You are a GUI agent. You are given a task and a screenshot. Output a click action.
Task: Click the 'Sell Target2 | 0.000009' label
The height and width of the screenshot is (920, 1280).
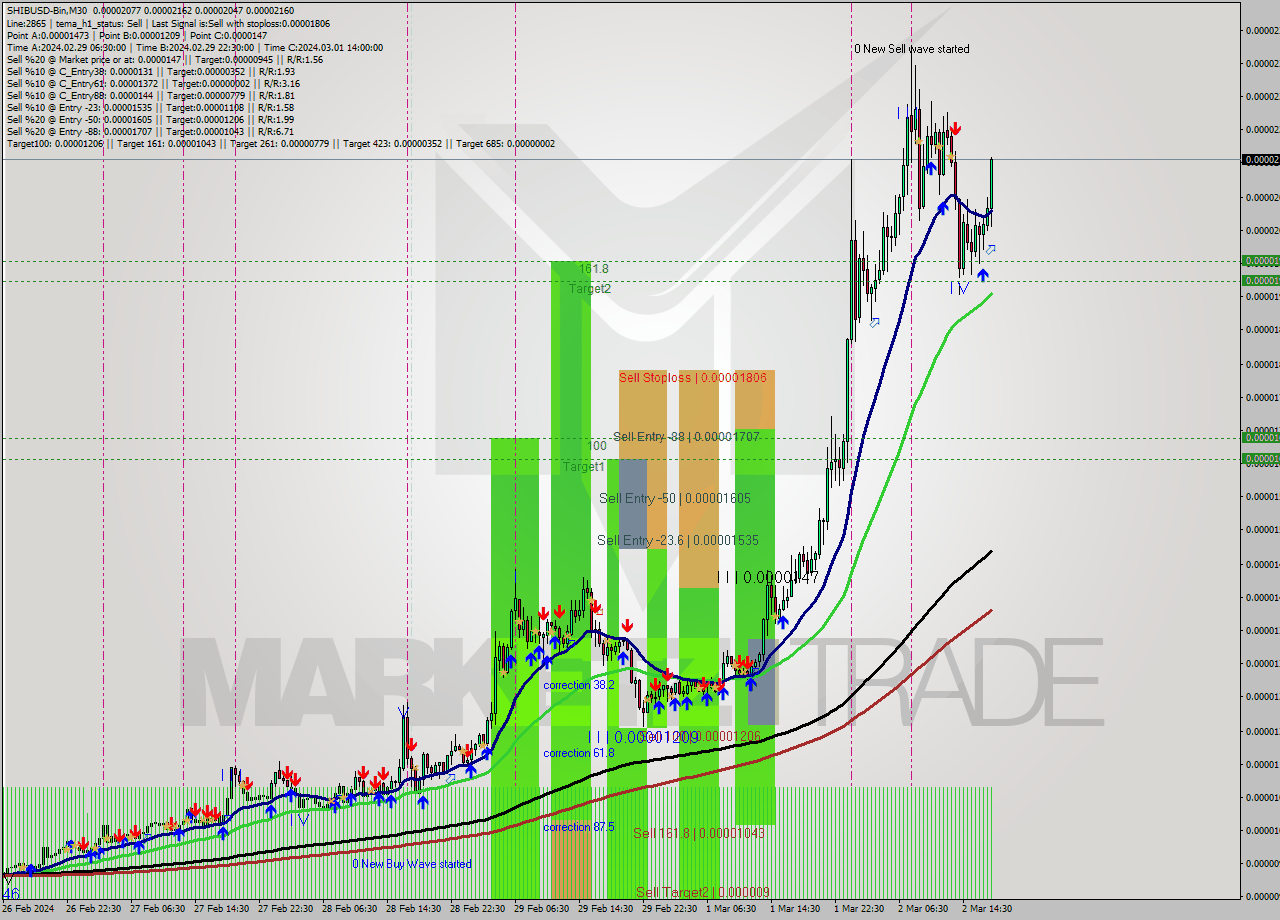703,892
